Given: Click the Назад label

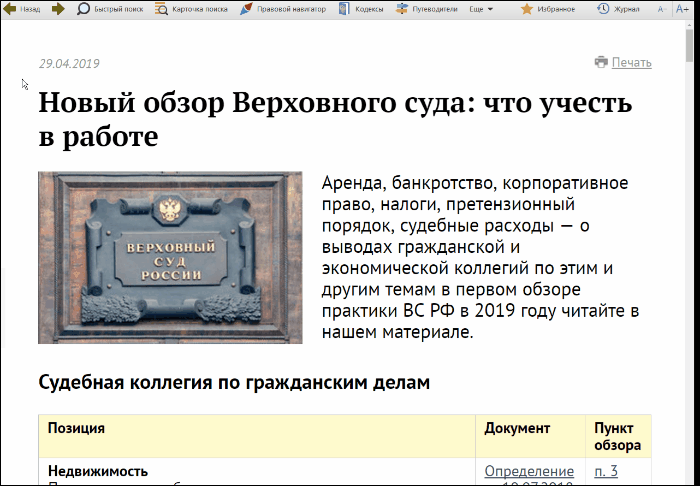Looking at the screenshot, I should [30, 9].
